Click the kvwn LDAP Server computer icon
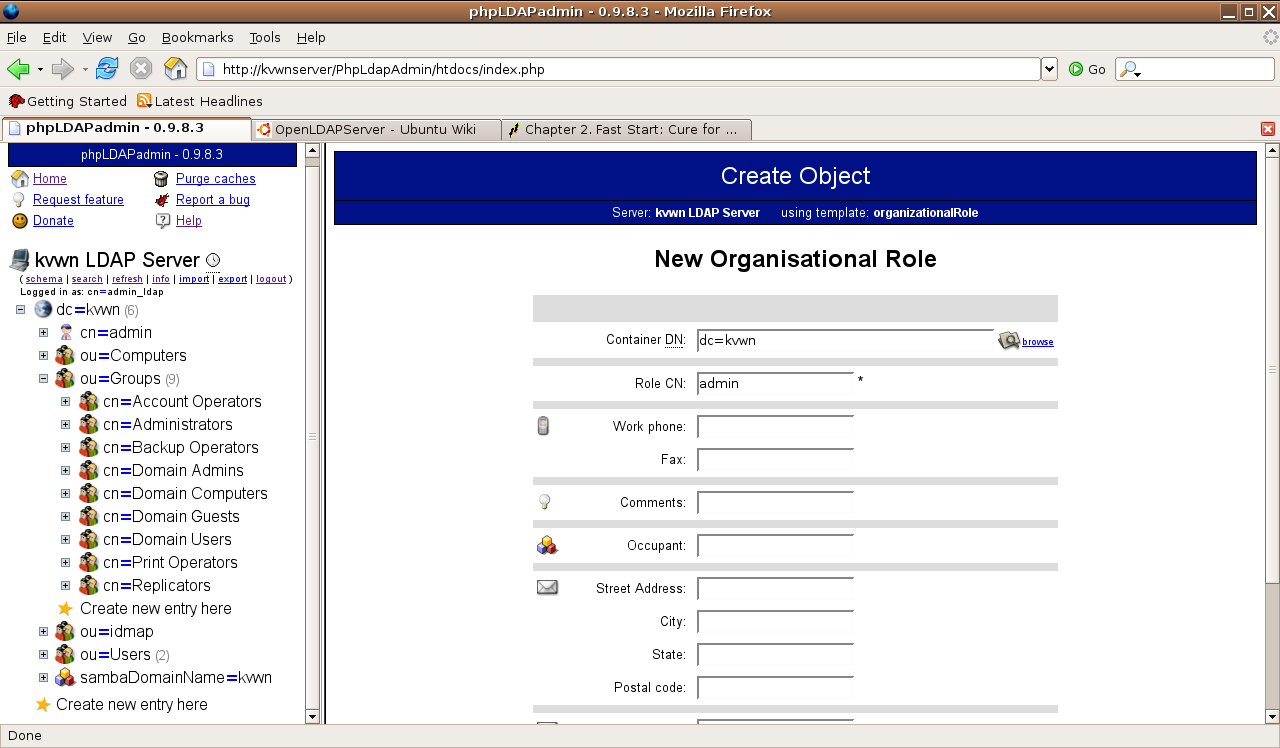Viewport: 1280px width, 748px height. coord(20,260)
